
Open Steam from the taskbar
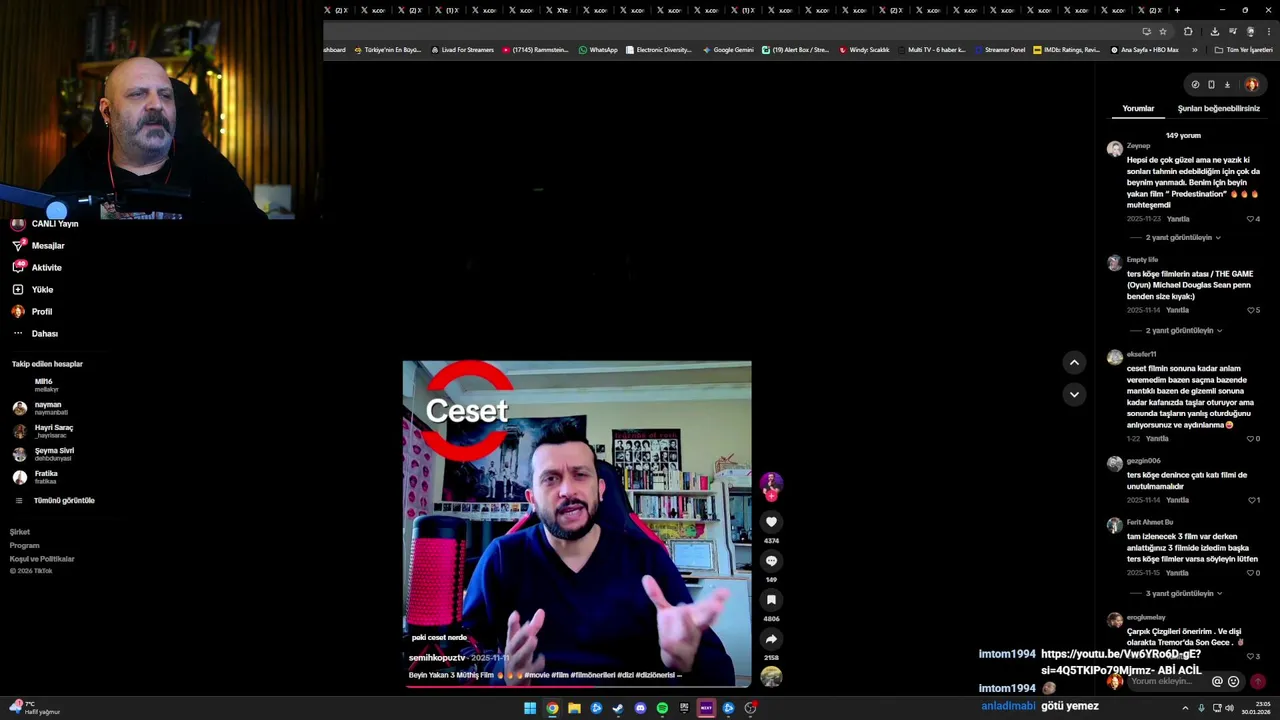(618, 708)
